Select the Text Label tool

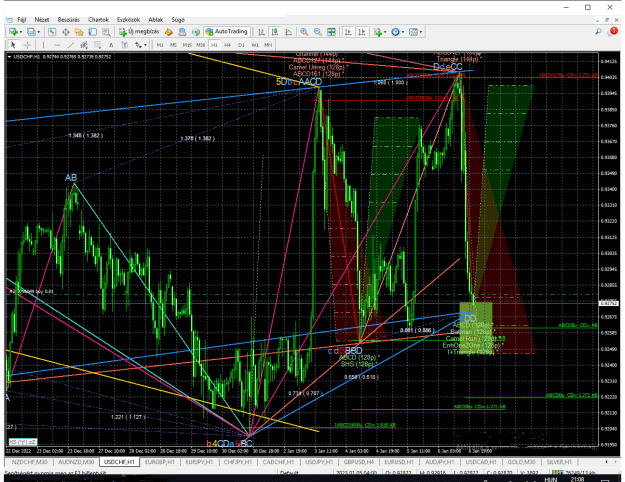(125, 45)
